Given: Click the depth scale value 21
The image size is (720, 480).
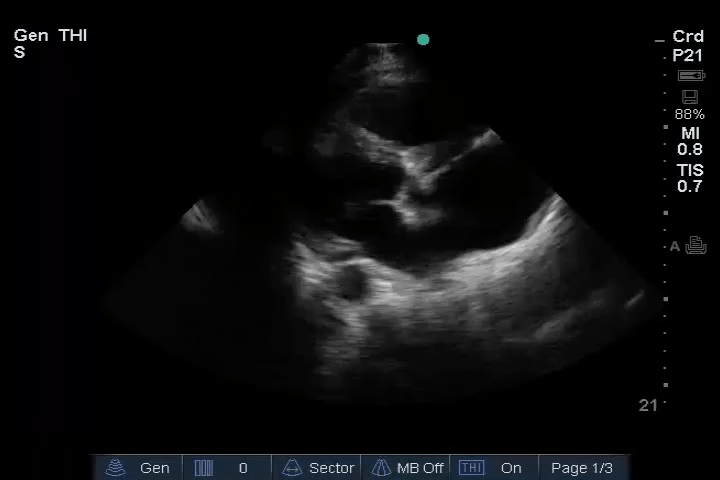Looking at the screenshot, I should click(x=648, y=405).
